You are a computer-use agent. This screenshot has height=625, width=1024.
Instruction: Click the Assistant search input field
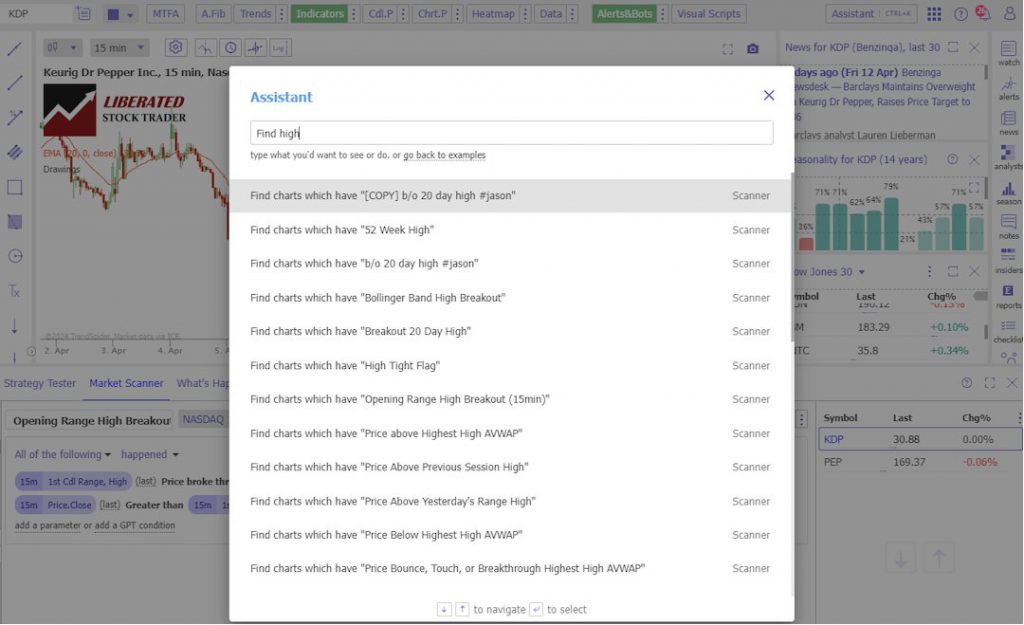pyautogui.click(x=511, y=133)
